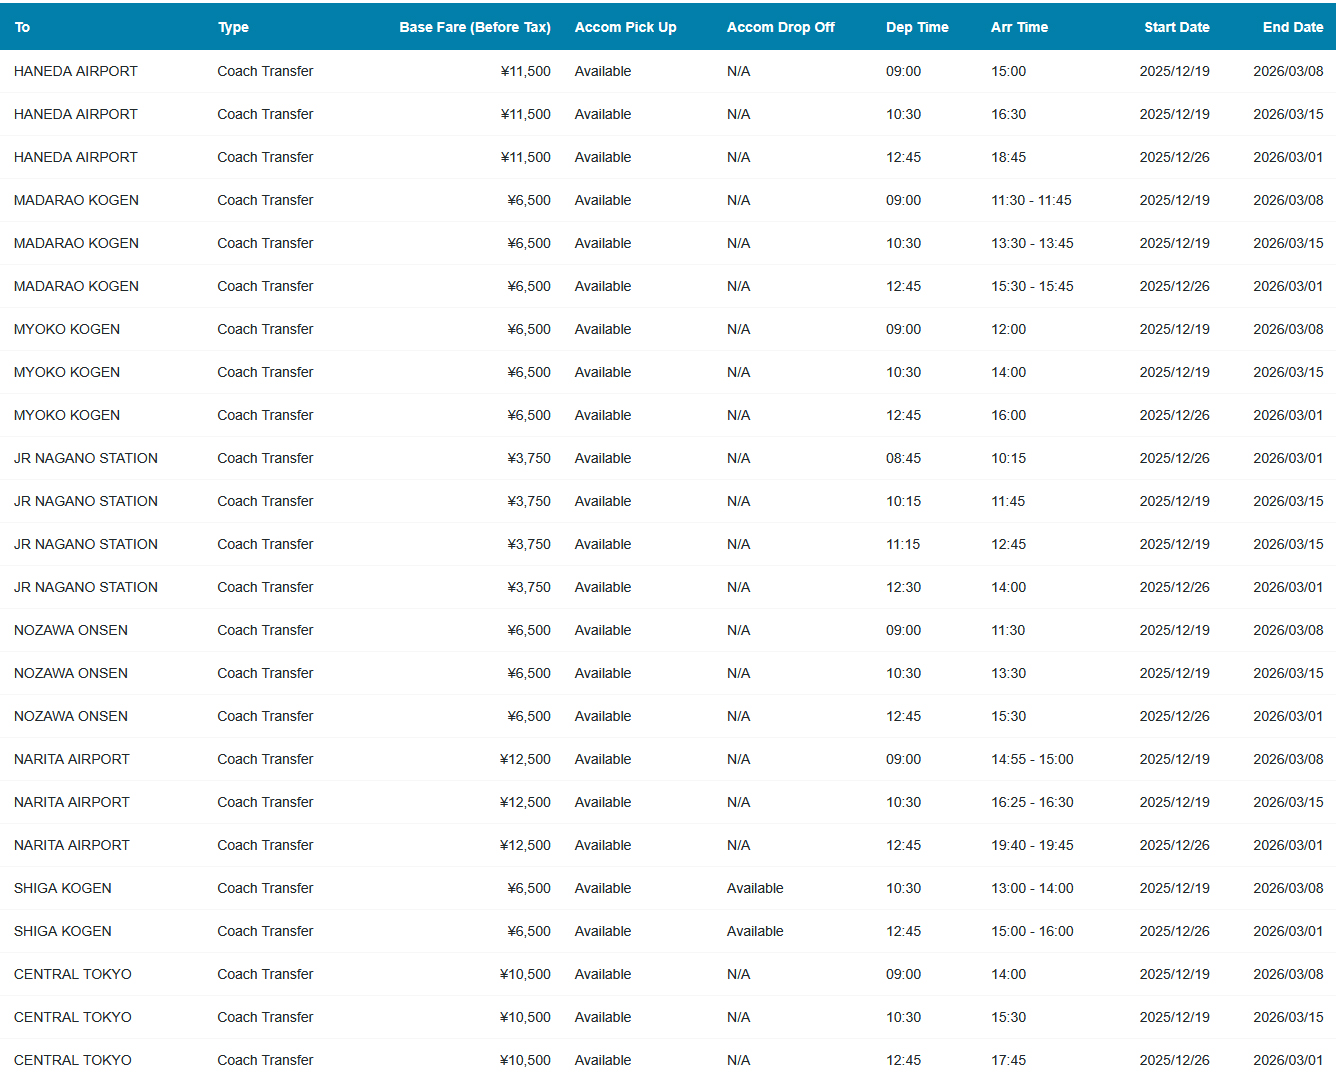Select arrival time "16:25 - 16:30"
Viewport: 1337px width, 1080px height.
point(1032,802)
